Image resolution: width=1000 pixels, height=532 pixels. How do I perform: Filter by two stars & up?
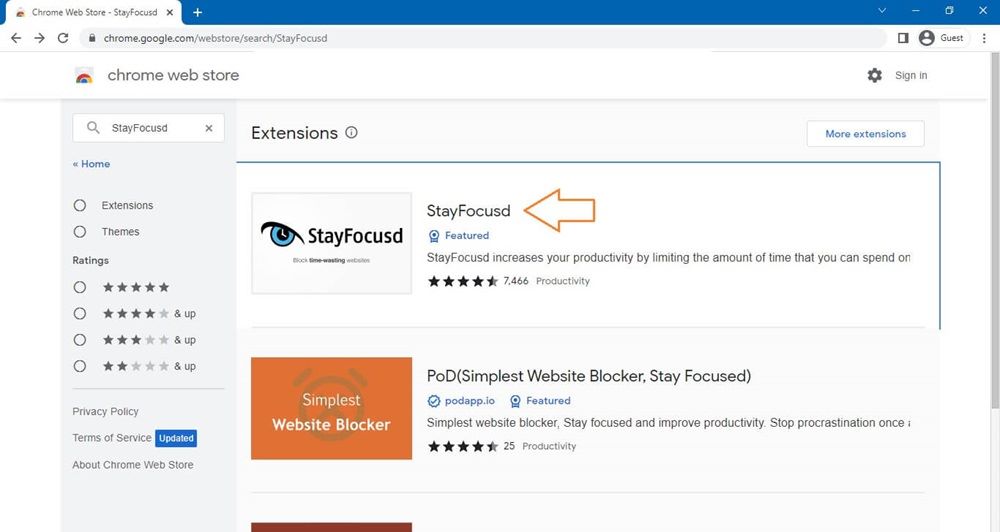(x=80, y=366)
